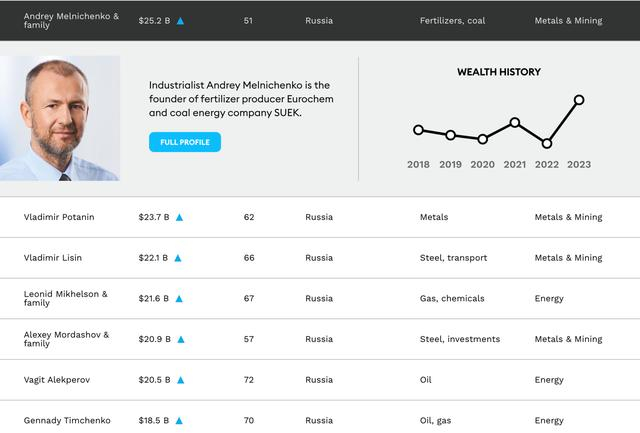Click up arrow next to $20.5 B
The width and height of the screenshot is (640, 433).
179,380
